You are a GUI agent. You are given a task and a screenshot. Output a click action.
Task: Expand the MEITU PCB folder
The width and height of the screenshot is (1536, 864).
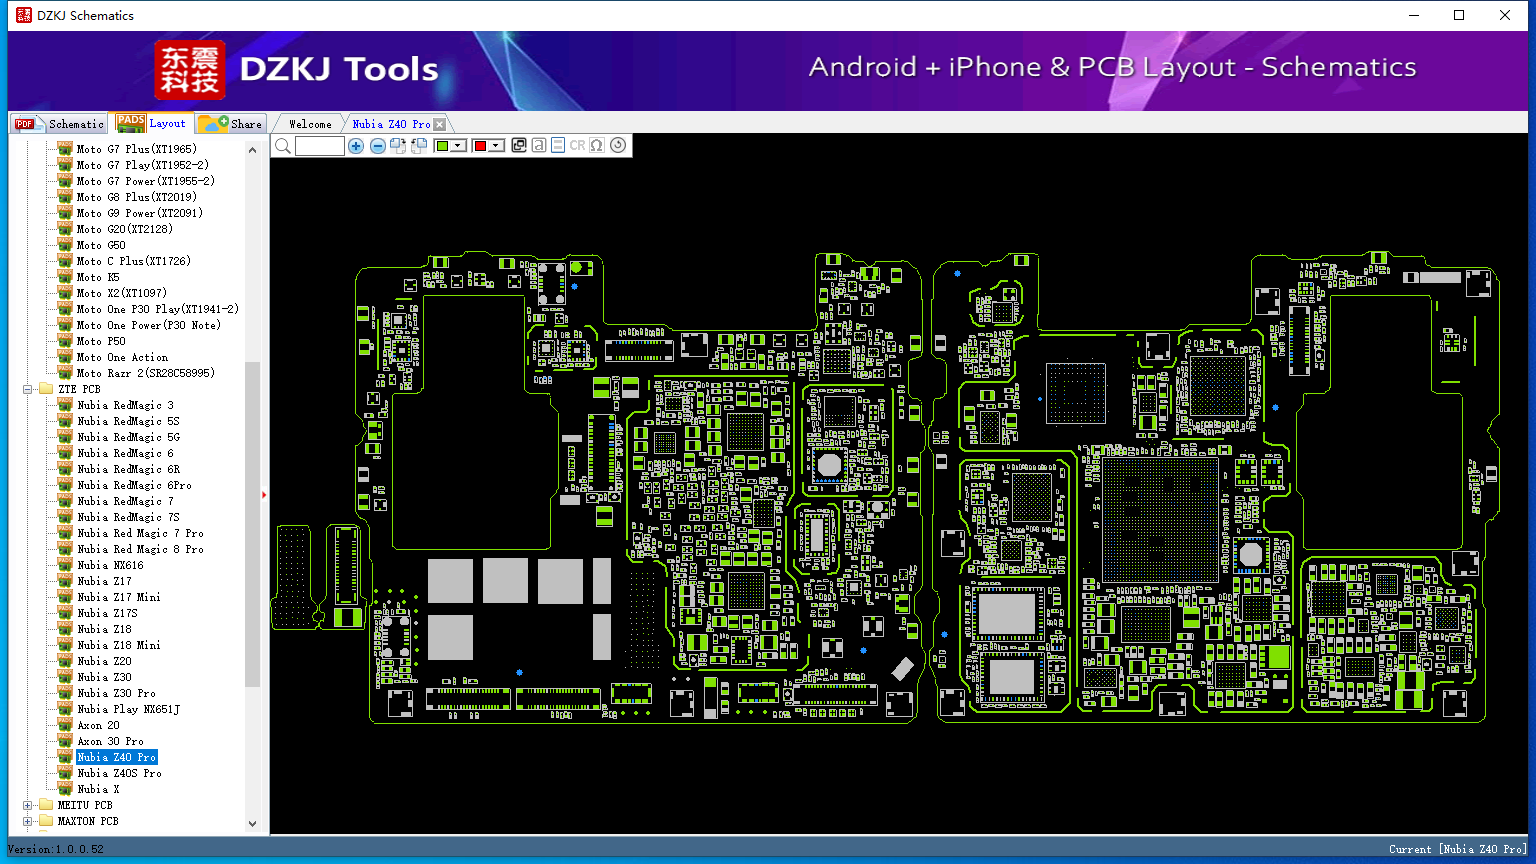pyautogui.click(x=28, y=805)
